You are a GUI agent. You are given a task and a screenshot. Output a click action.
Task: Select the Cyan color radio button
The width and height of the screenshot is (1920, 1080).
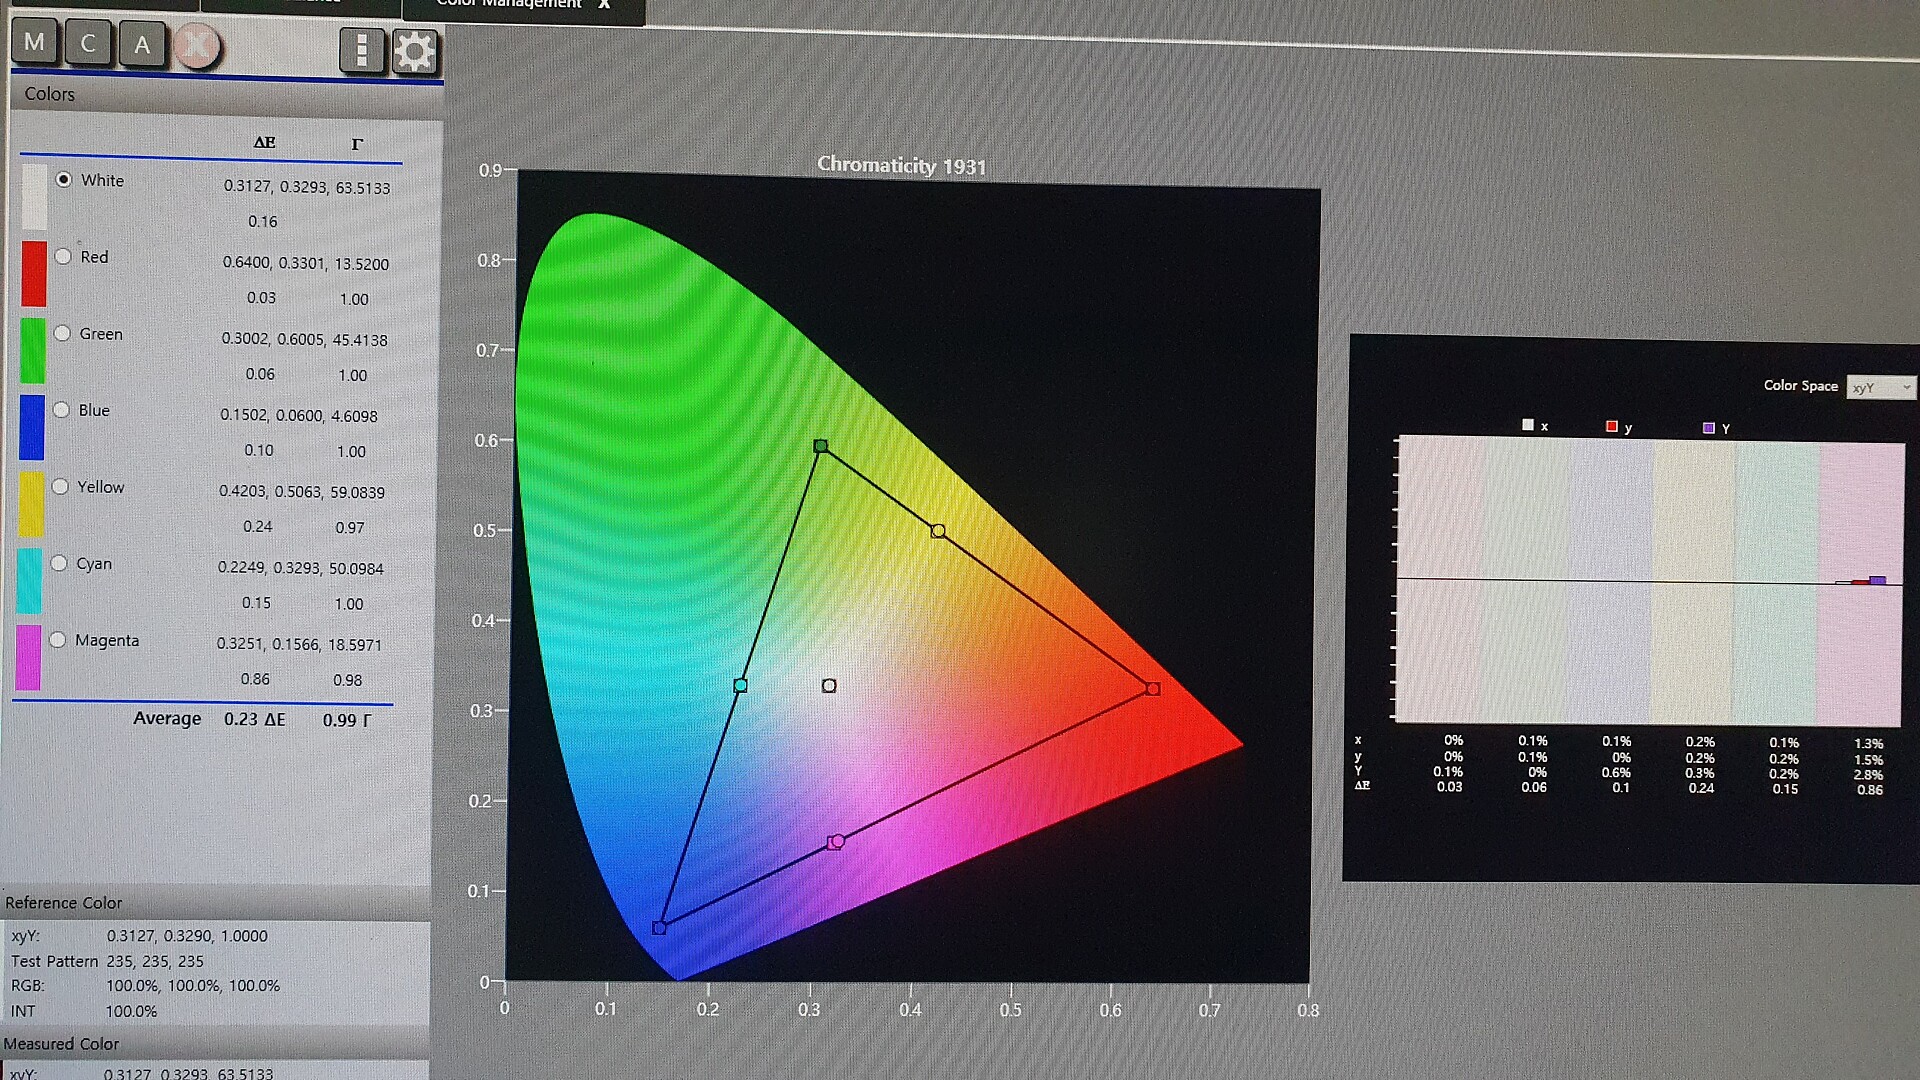pos(59,563)
